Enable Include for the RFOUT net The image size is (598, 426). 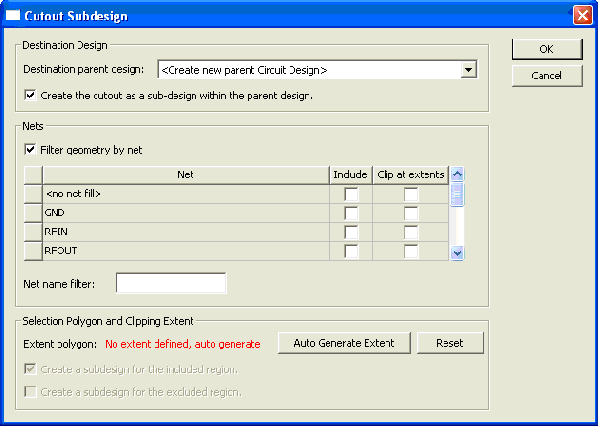[x=351, y=251]
